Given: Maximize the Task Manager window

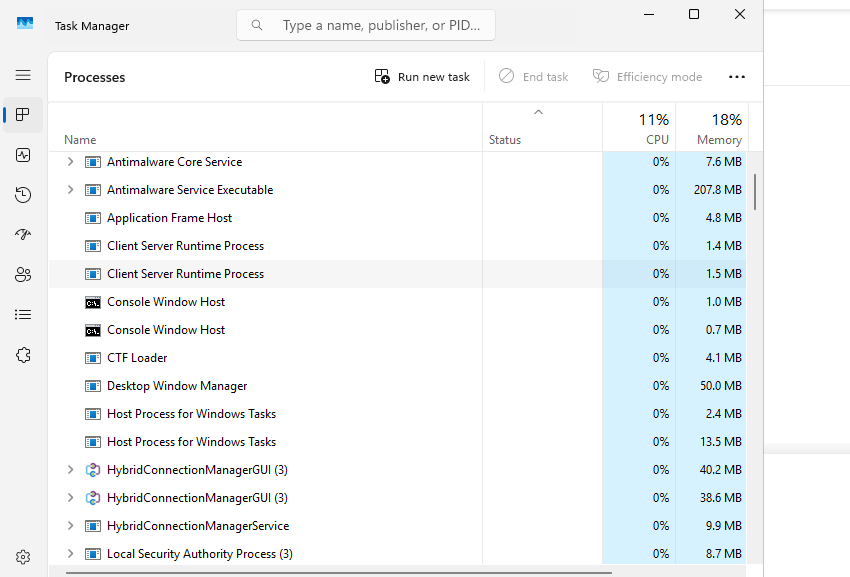Looking at the screenshot, I should tap(694, 14).
